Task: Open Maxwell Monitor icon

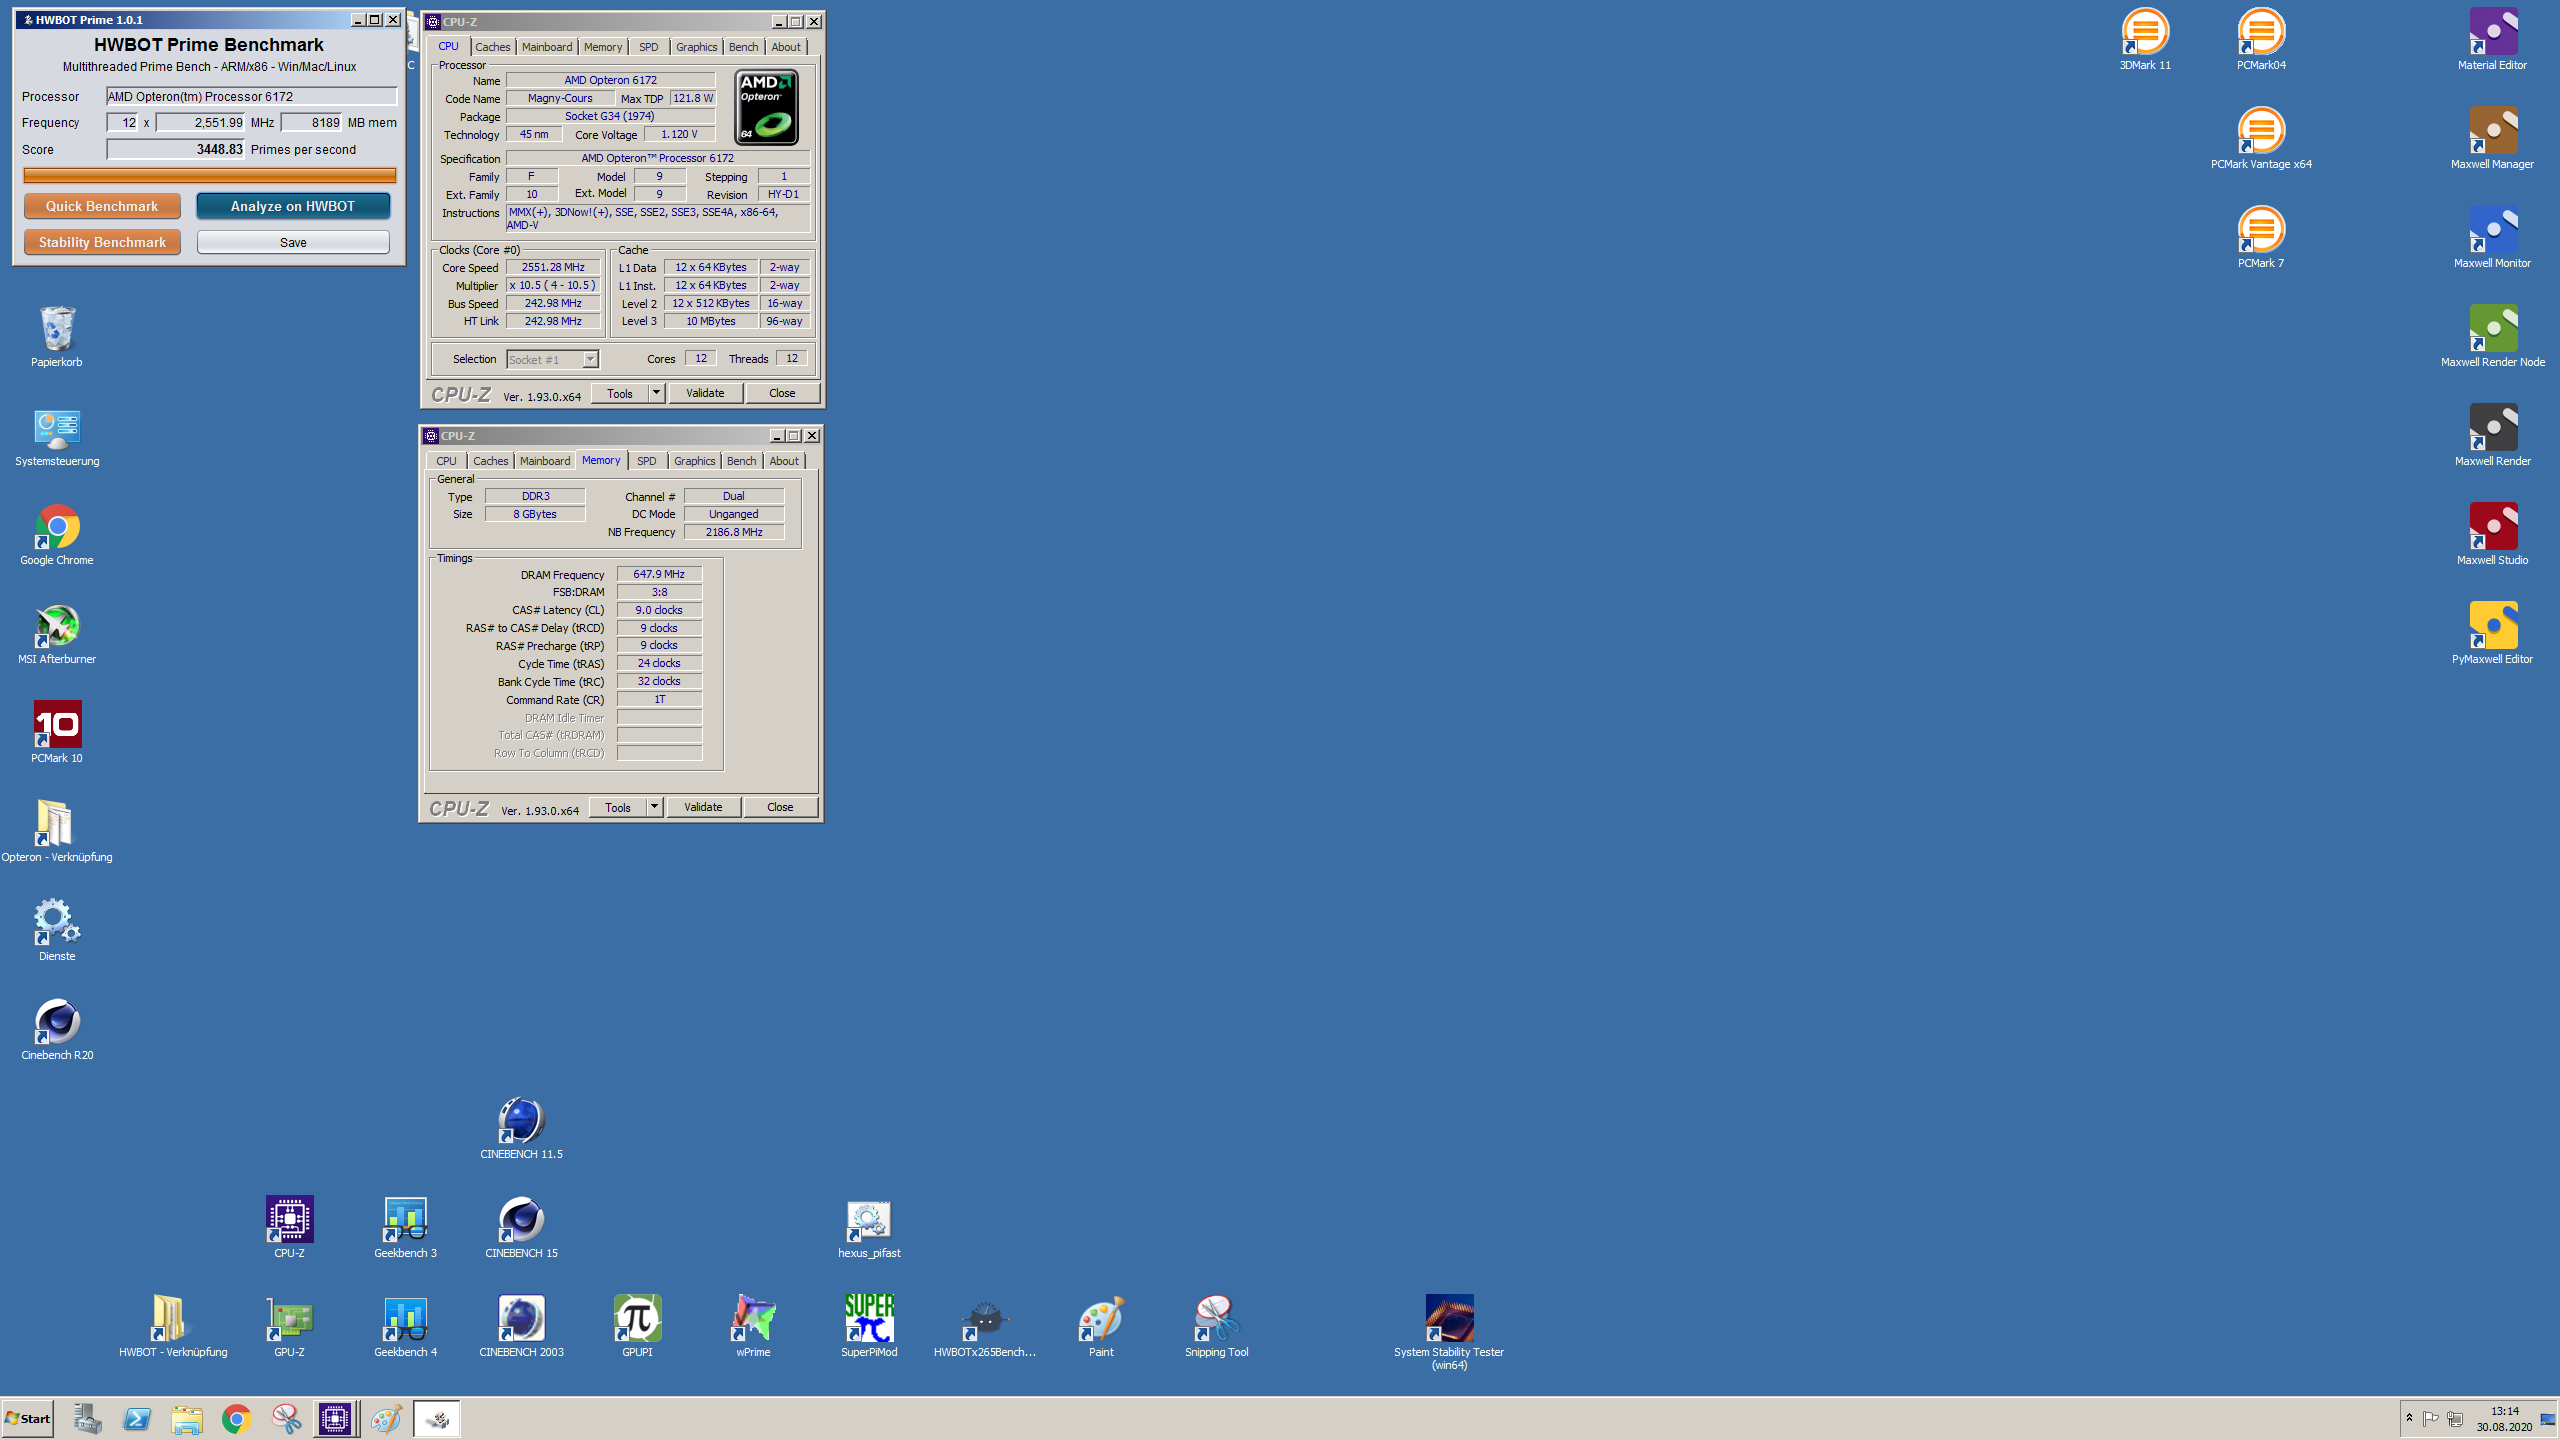Action: tap(2492, 237)
